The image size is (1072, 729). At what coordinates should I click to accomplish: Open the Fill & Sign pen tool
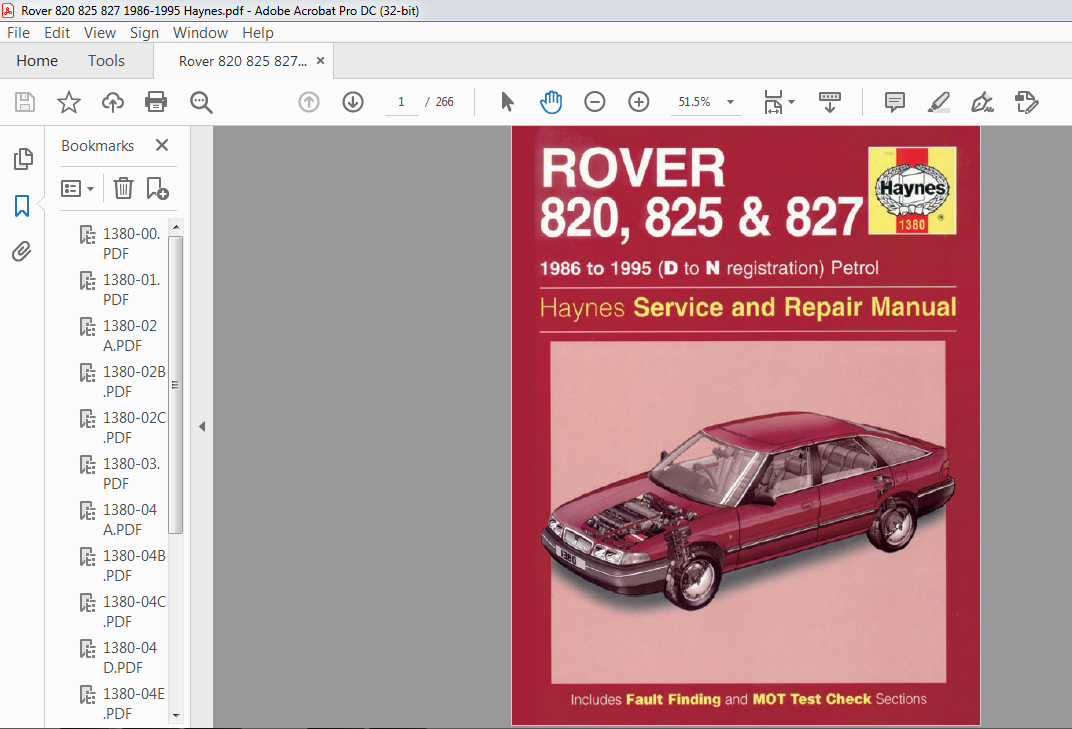click(x=982, y=103)
